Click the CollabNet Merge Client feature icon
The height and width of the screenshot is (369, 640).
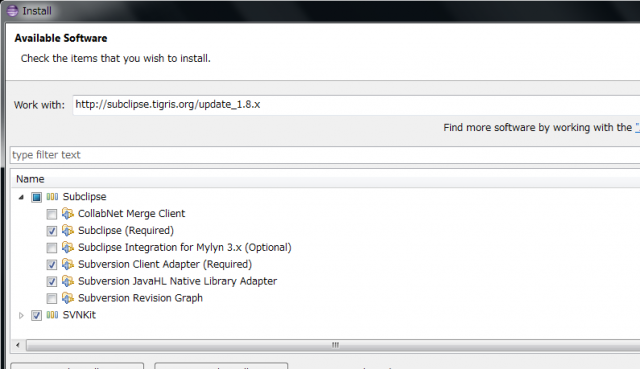coord(68,213)
